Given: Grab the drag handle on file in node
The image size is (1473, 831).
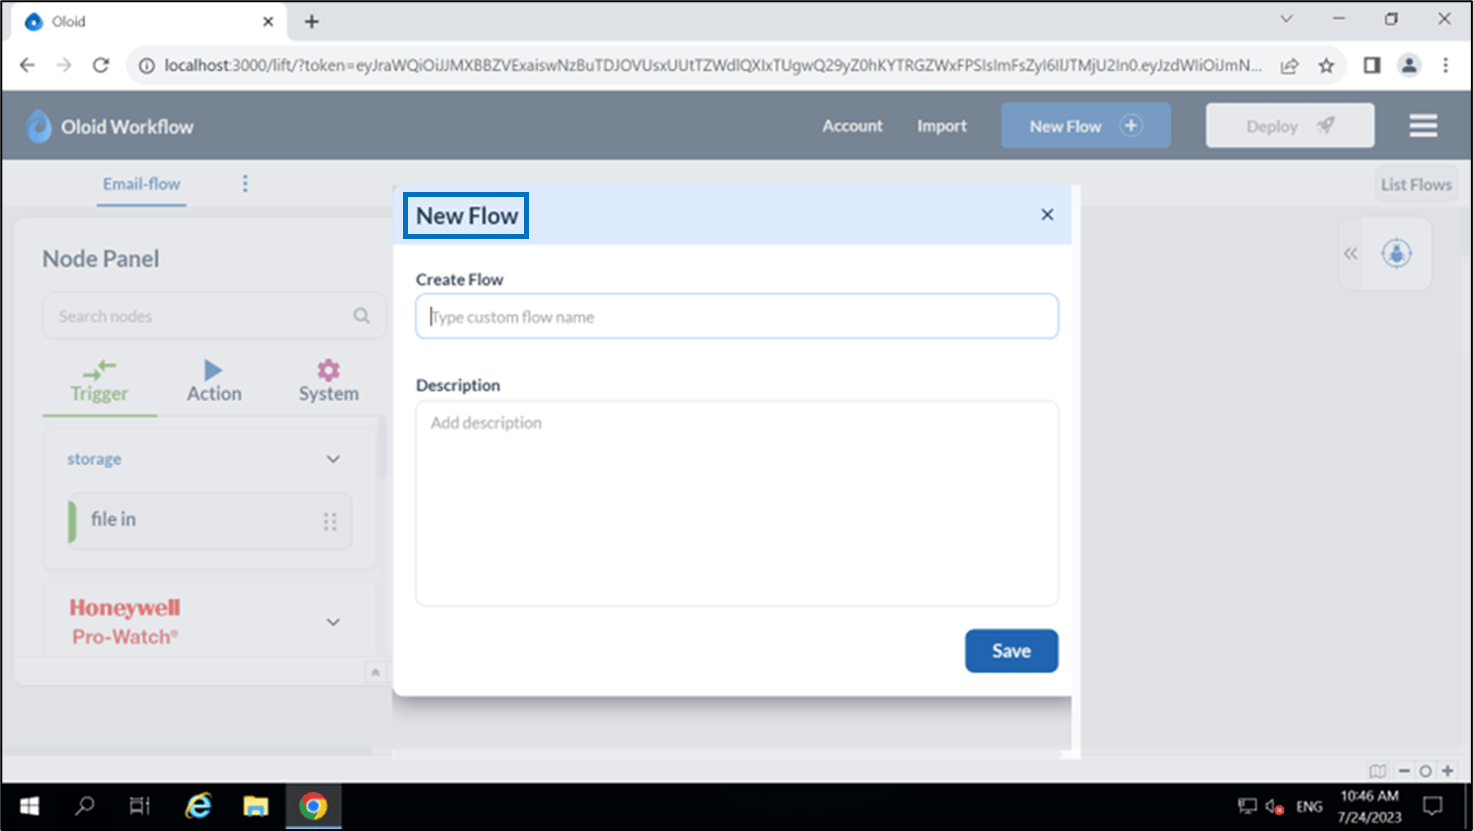Looking at the screenshot, I should 330,521.
